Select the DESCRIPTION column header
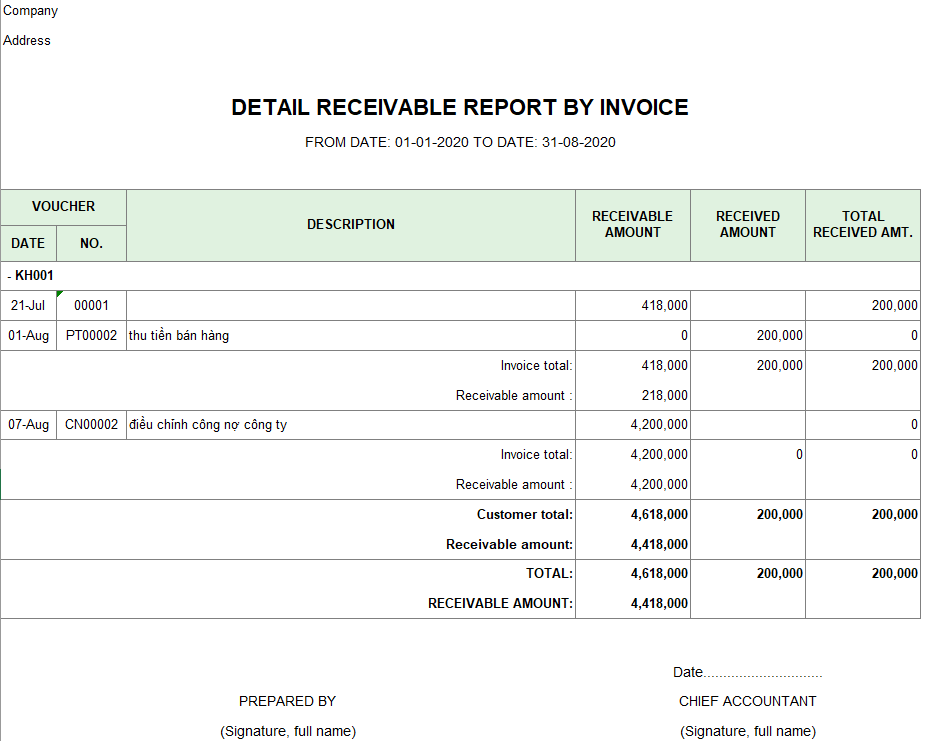This screenshot has width=937, height=741. coord(350,225)
